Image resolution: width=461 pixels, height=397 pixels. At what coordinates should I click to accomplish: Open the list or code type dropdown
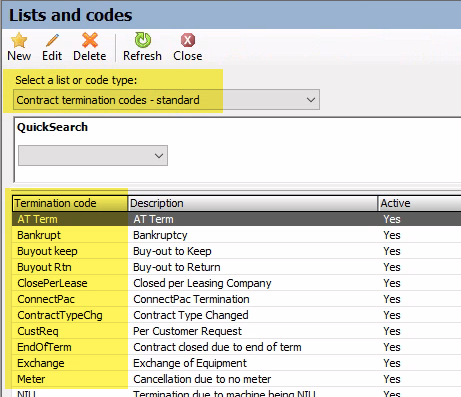(166, 100)
